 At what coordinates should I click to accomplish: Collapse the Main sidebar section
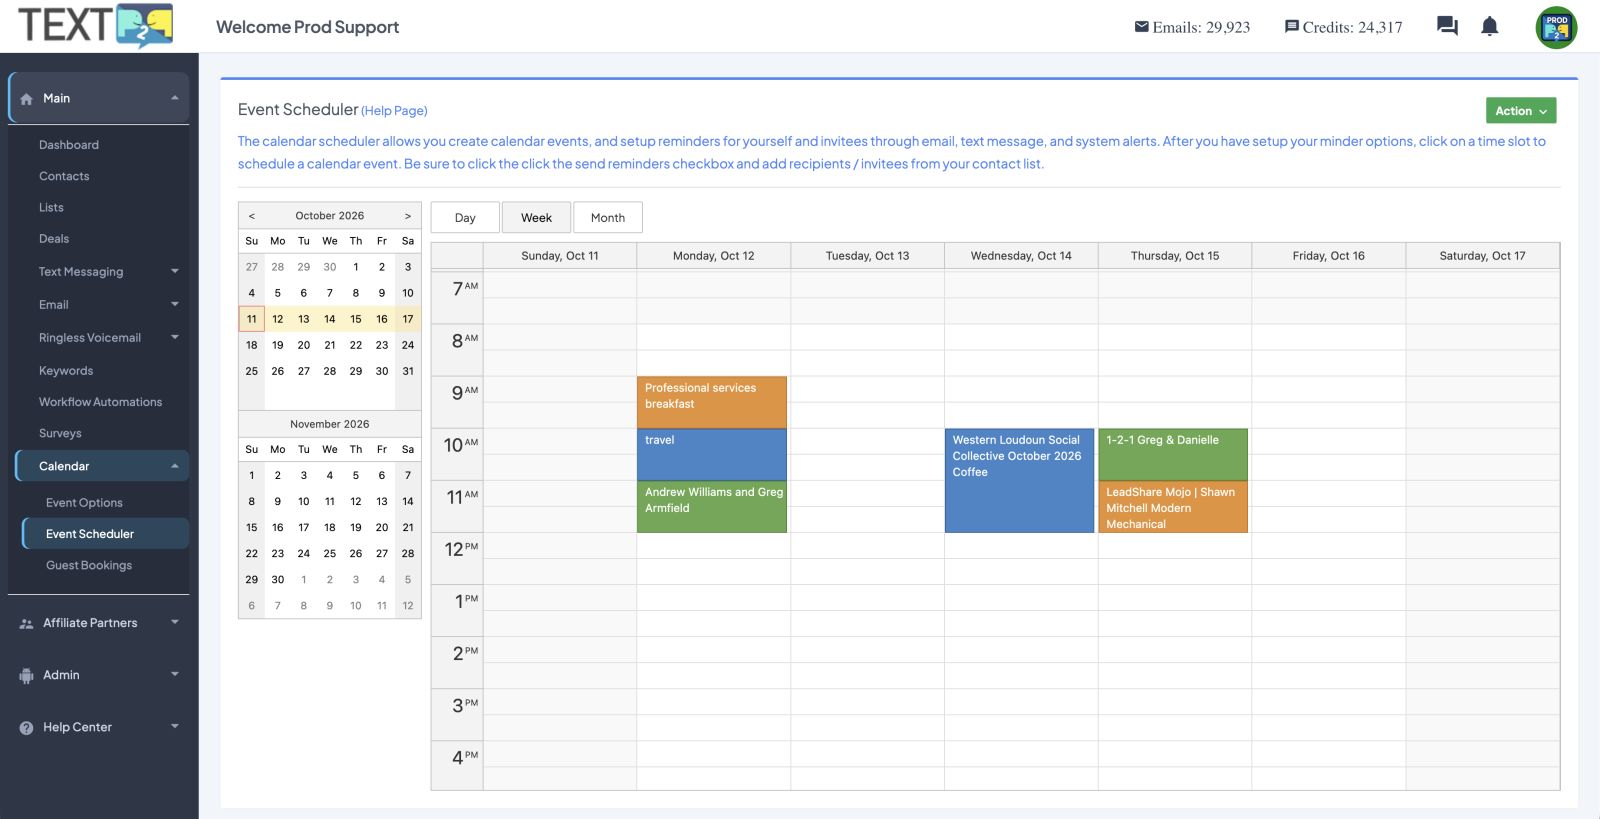point(174,98)
